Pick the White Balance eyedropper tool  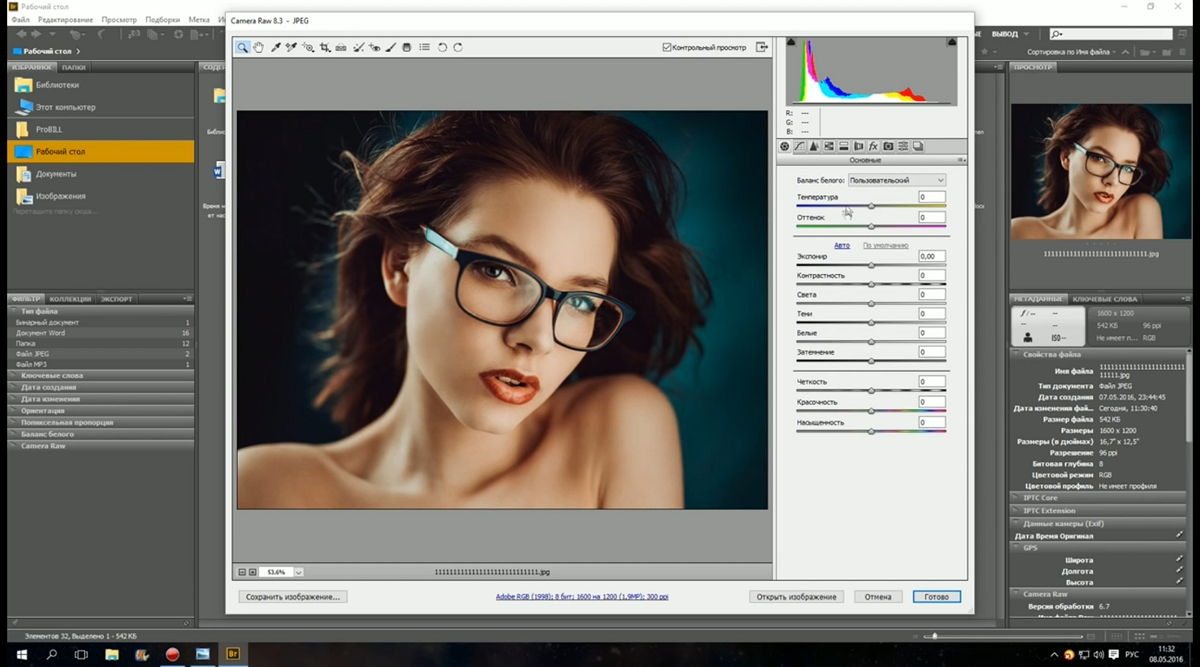[x=276, y=47]
